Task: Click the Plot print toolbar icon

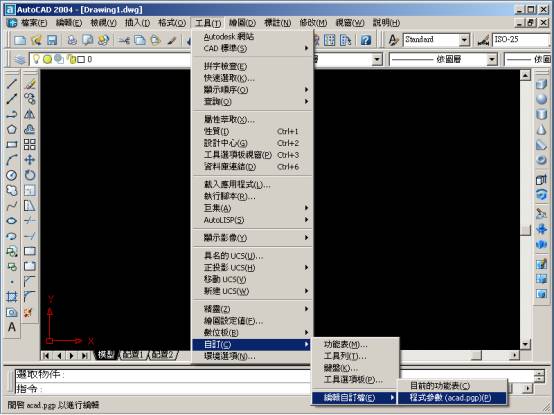Action: click(x=72, y=40)
